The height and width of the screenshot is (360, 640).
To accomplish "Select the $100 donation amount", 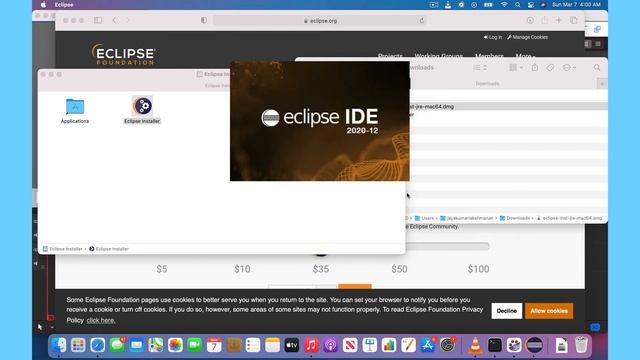I will 478,269.
